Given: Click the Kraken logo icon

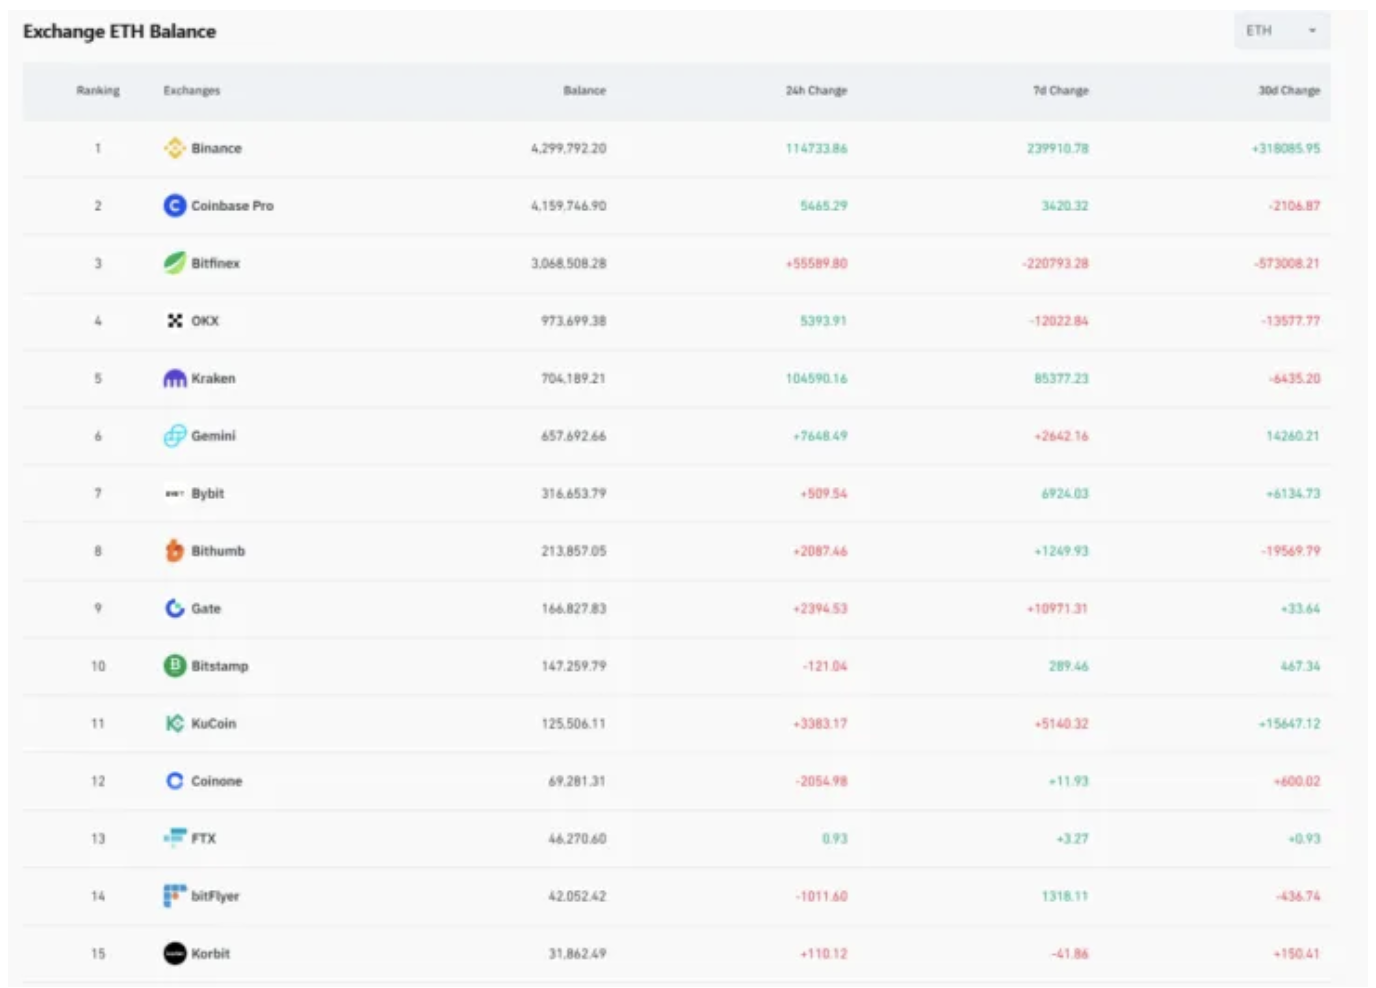Looking at the screenshot, I should coord(175,378).
